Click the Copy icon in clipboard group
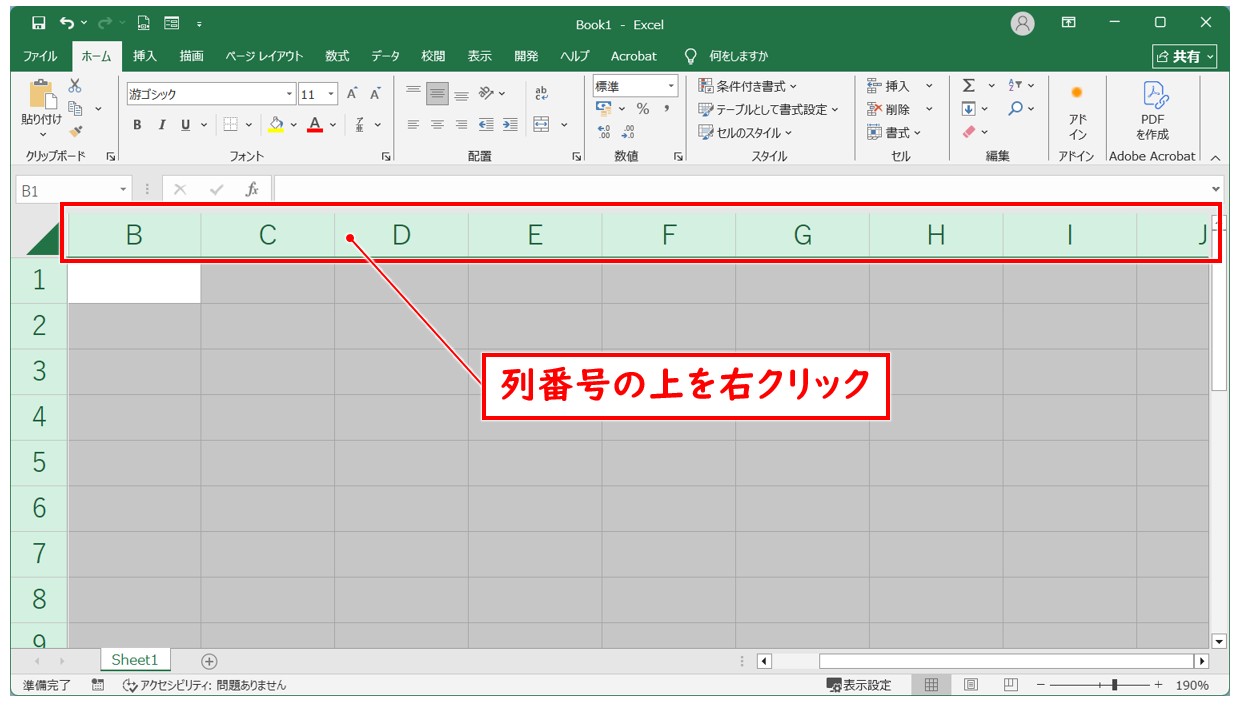Image resolution: width=1237 pixels, height=705 pixels. [75, 108]
